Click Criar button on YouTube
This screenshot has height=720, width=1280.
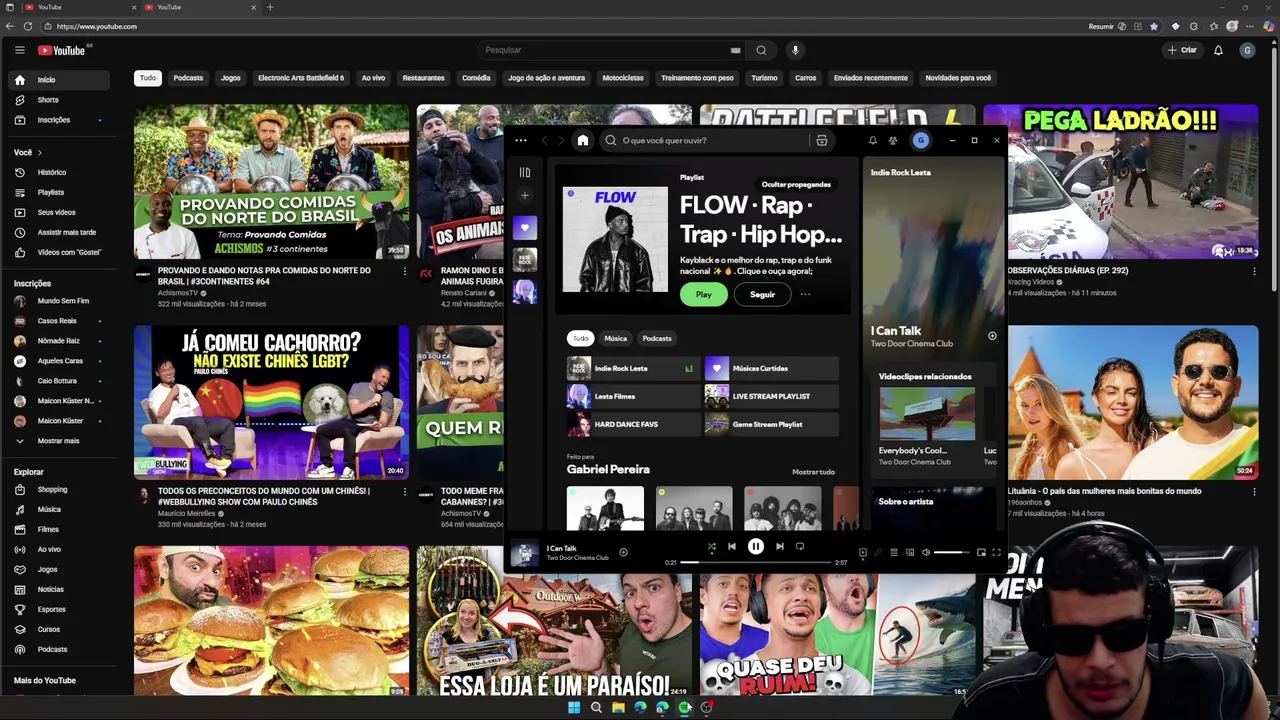[1181, 50]
